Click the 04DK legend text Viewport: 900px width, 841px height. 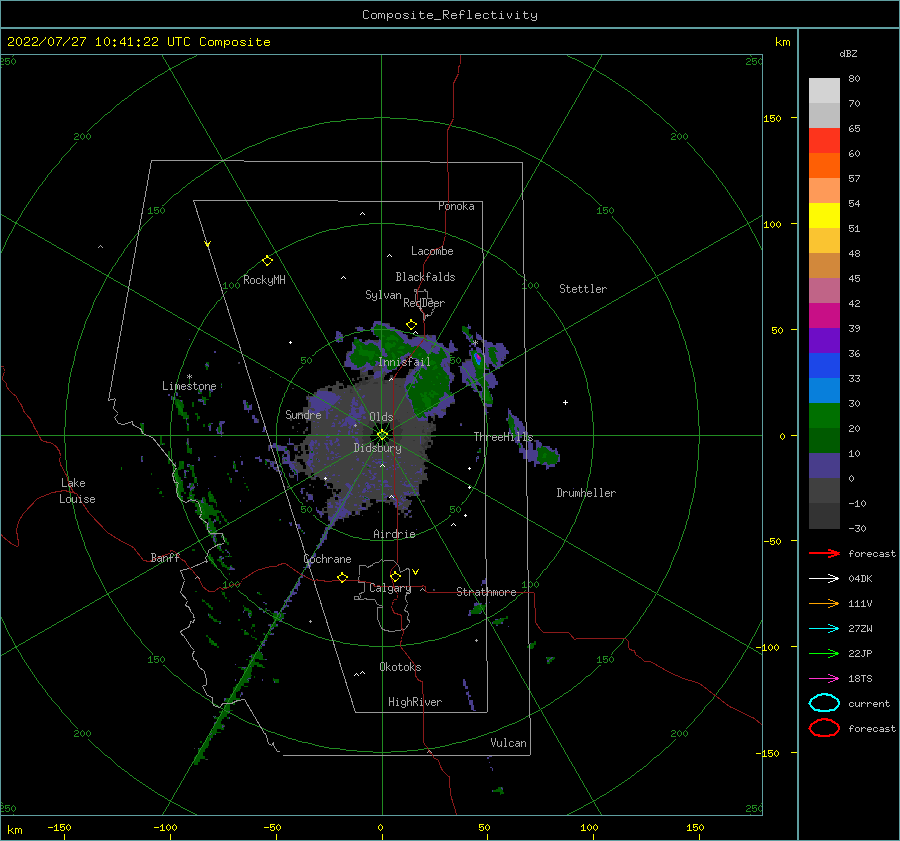point(860,578)
